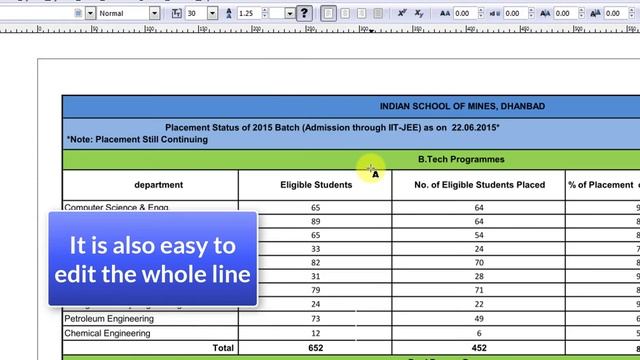Open the font family list icon
The height and width of the screenshot is (360, 640).
tap(78, 13)
